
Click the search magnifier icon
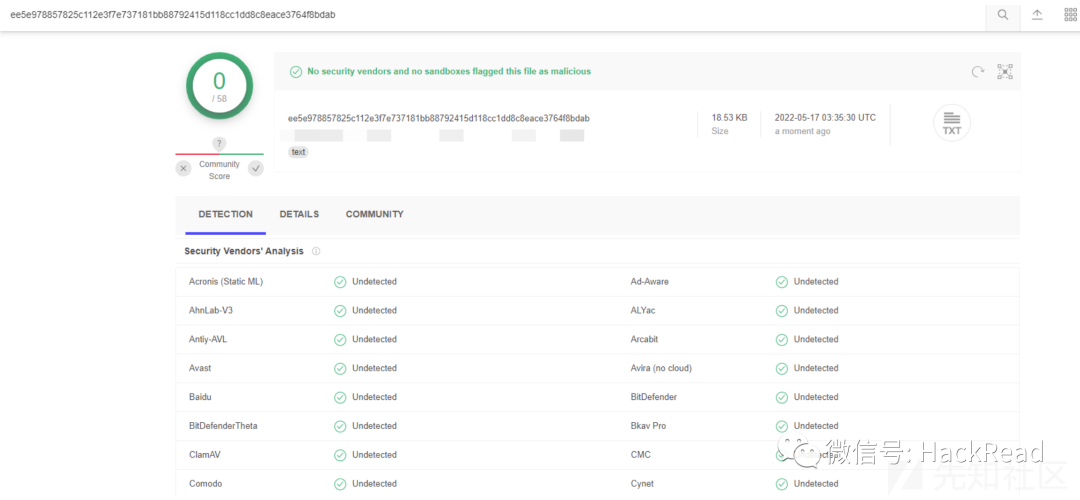[1003, 15]
